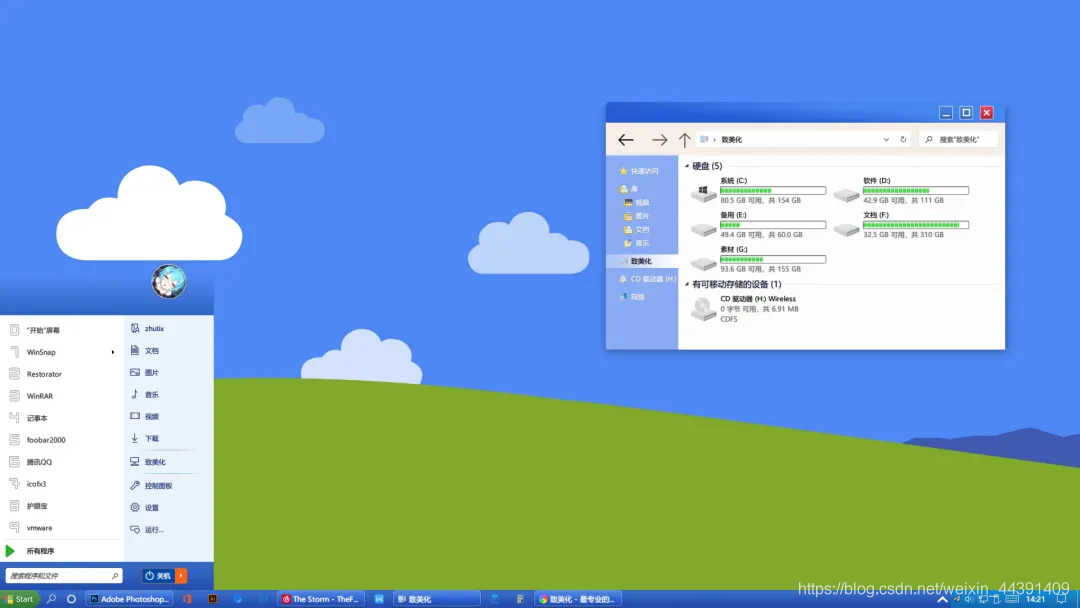
Task: Open the address bar history dropdown
Action: click(886, 140)
